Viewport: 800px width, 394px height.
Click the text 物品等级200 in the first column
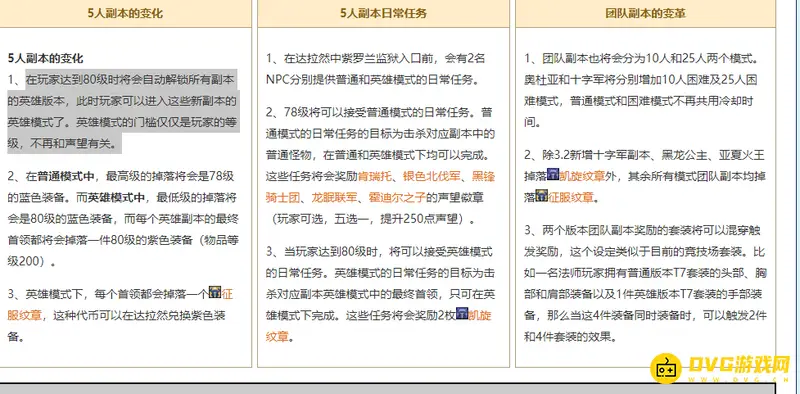click(122, 251)
